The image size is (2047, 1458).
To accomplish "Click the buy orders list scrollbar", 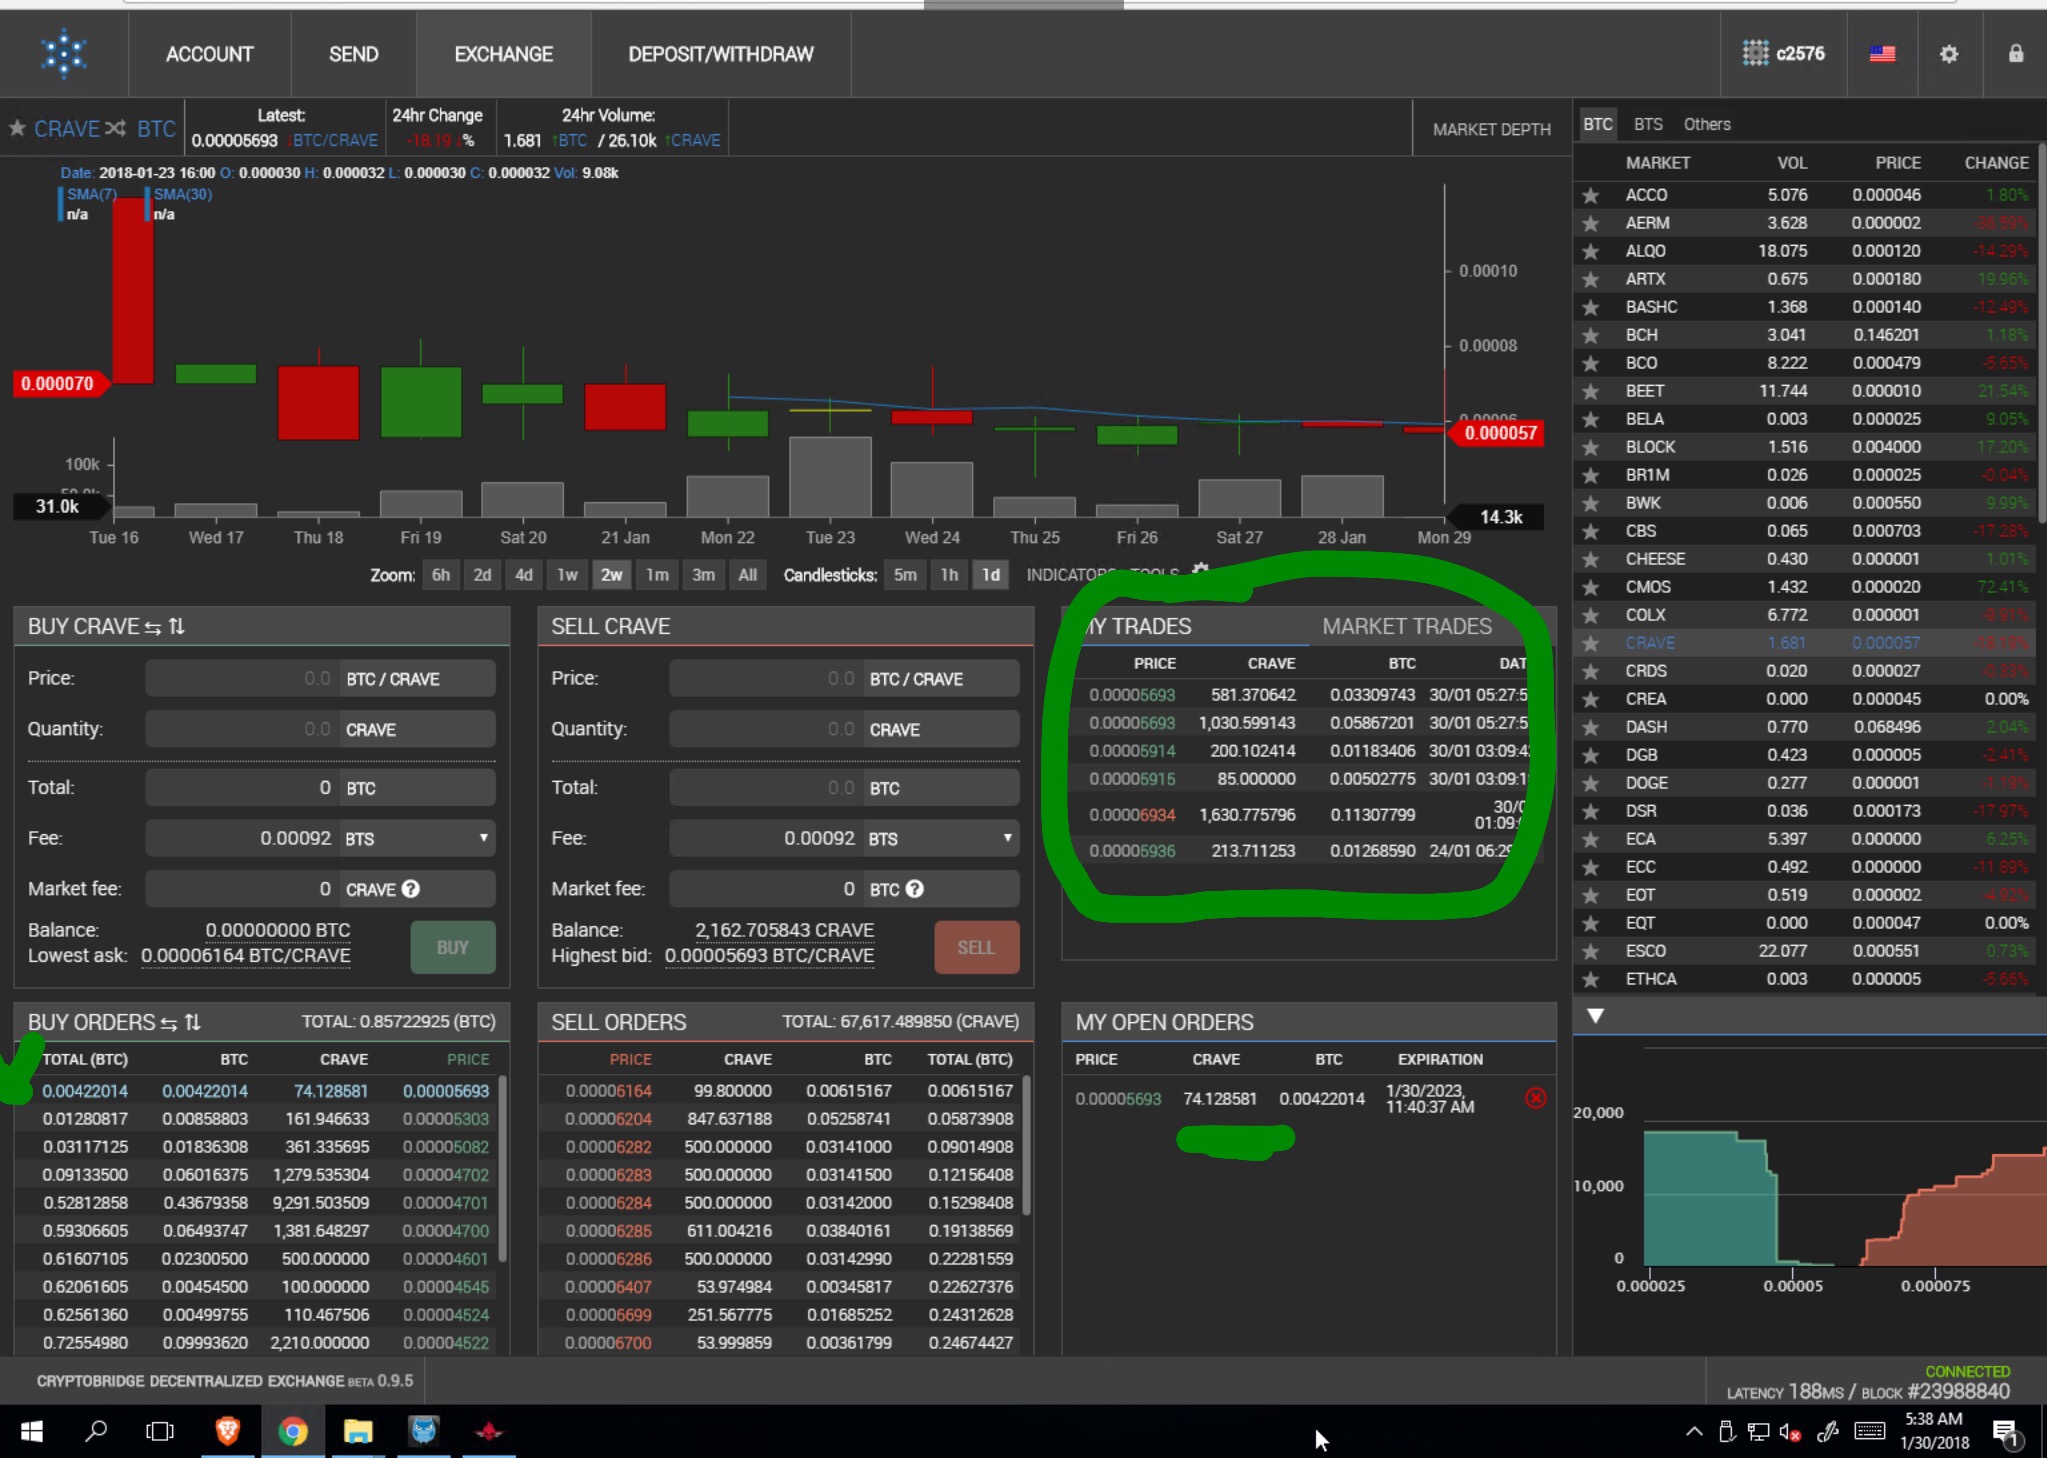I will click(x=503, y=1168).
